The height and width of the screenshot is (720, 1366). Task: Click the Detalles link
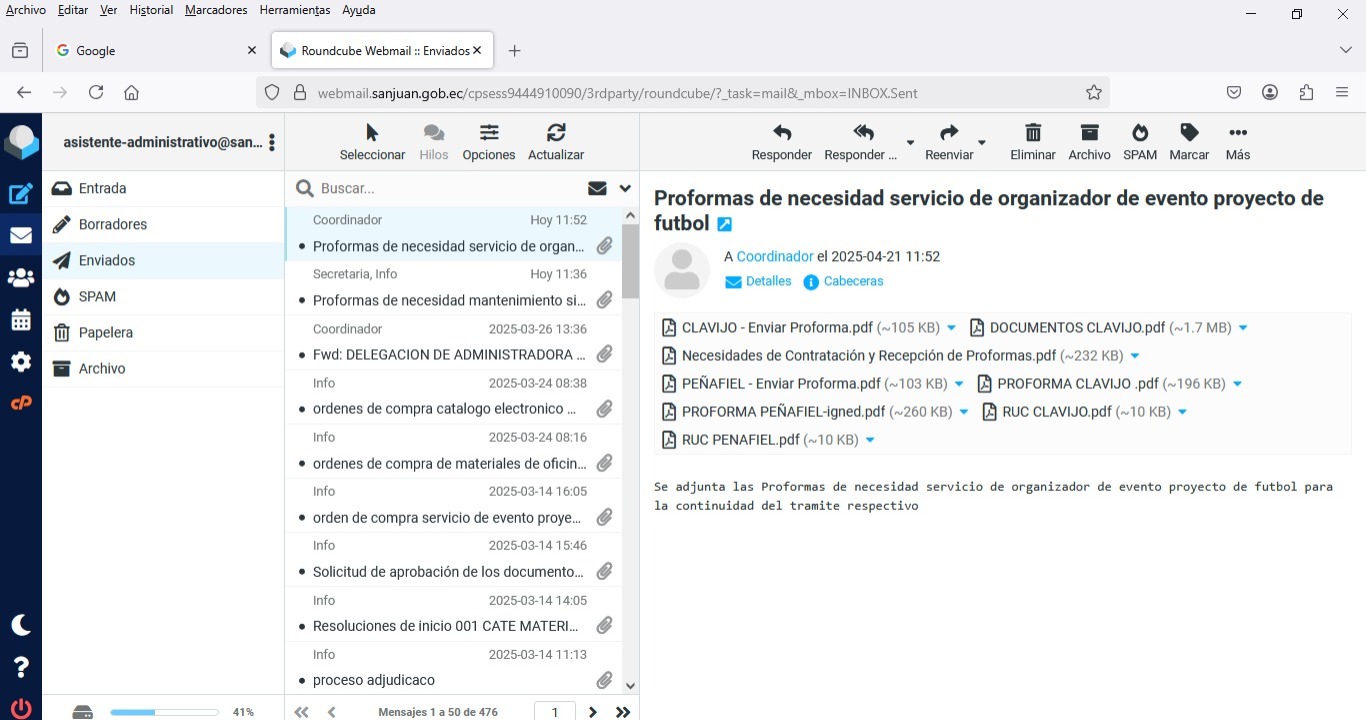[x=768, y=282]
